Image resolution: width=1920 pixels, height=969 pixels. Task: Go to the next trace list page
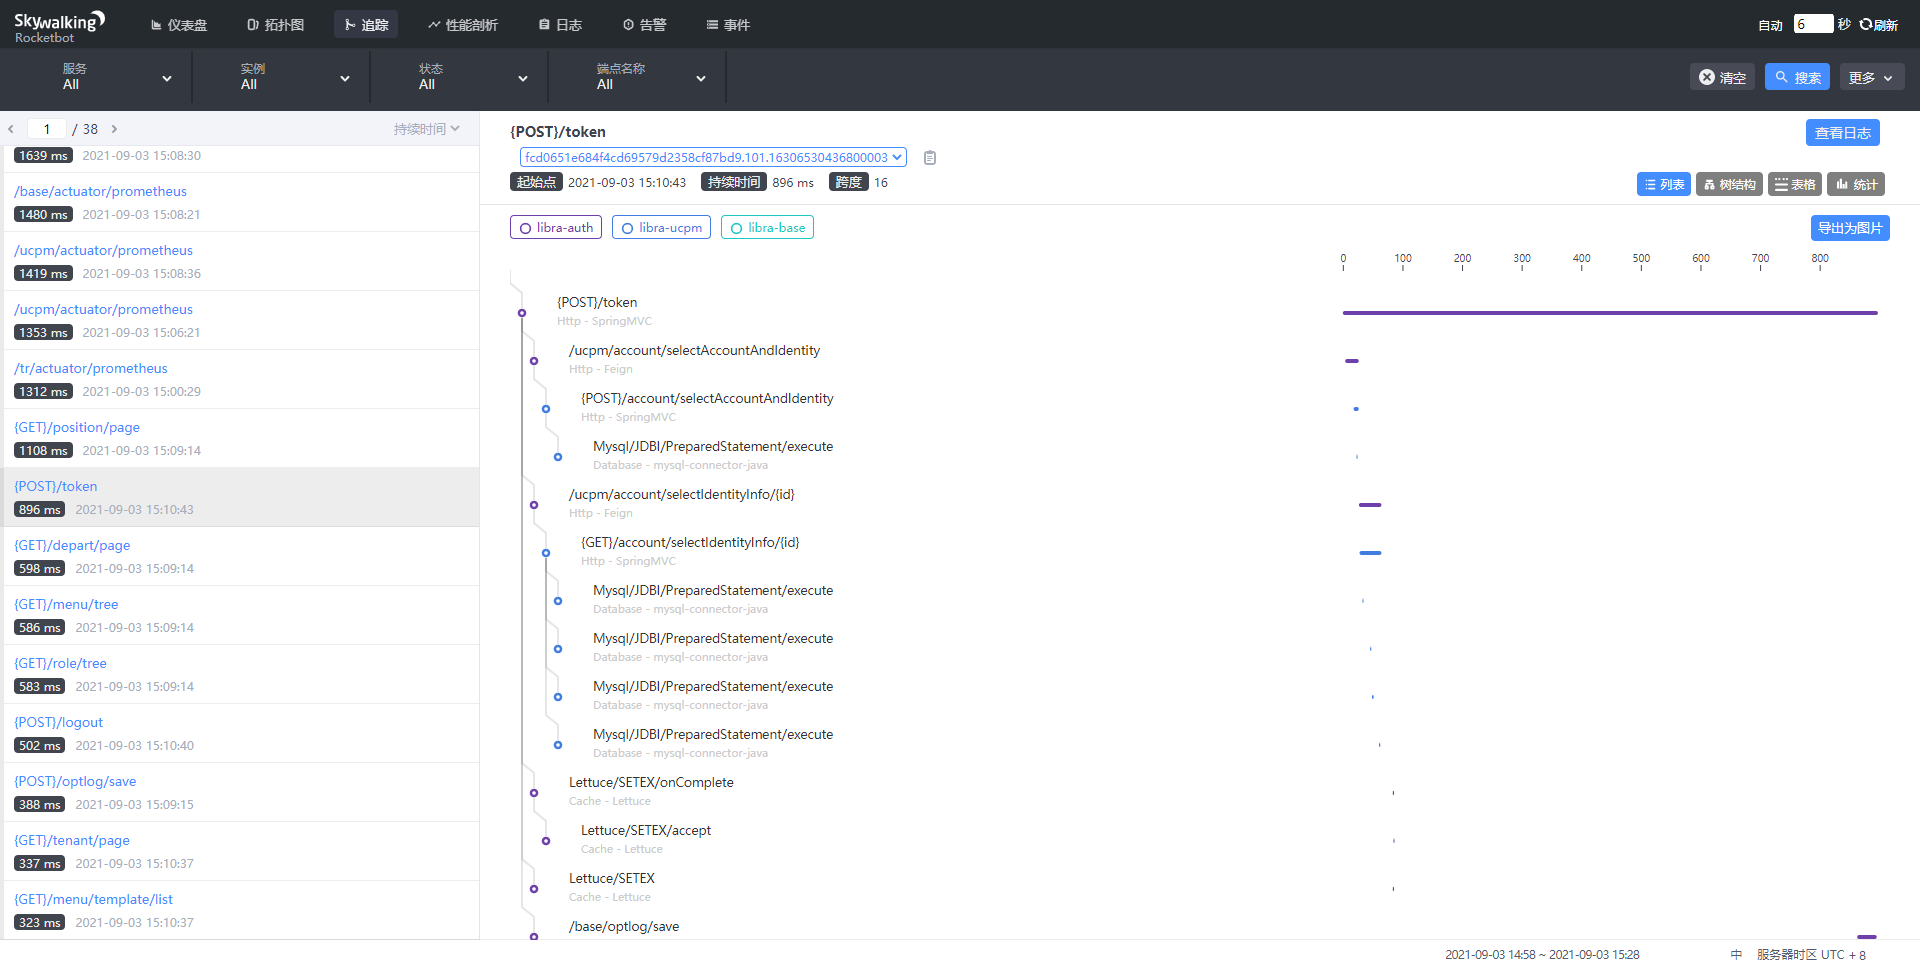[x=114, y=129]
